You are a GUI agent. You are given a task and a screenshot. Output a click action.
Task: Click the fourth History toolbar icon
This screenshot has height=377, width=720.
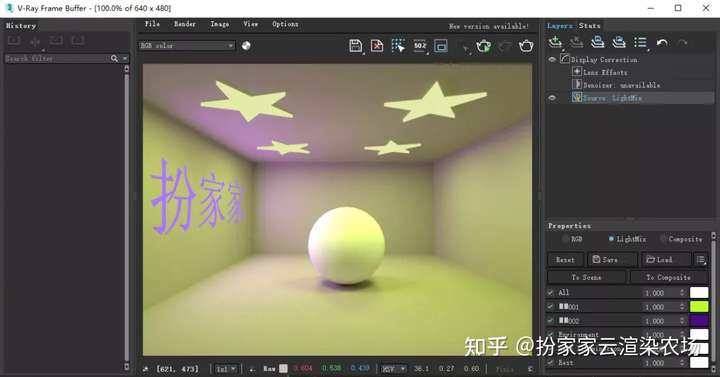click(x=78, y=41)
